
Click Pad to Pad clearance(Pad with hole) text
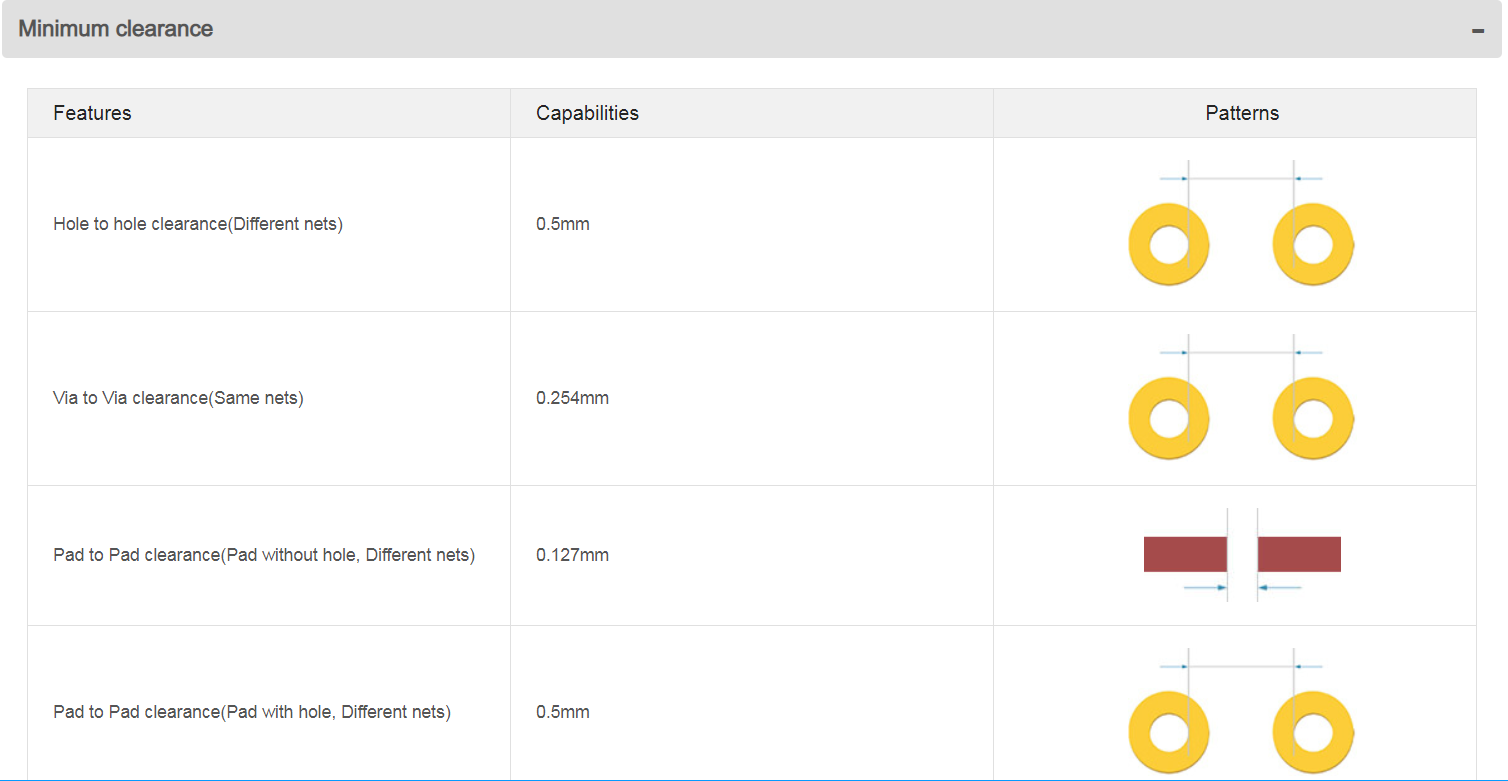(252, 712)
